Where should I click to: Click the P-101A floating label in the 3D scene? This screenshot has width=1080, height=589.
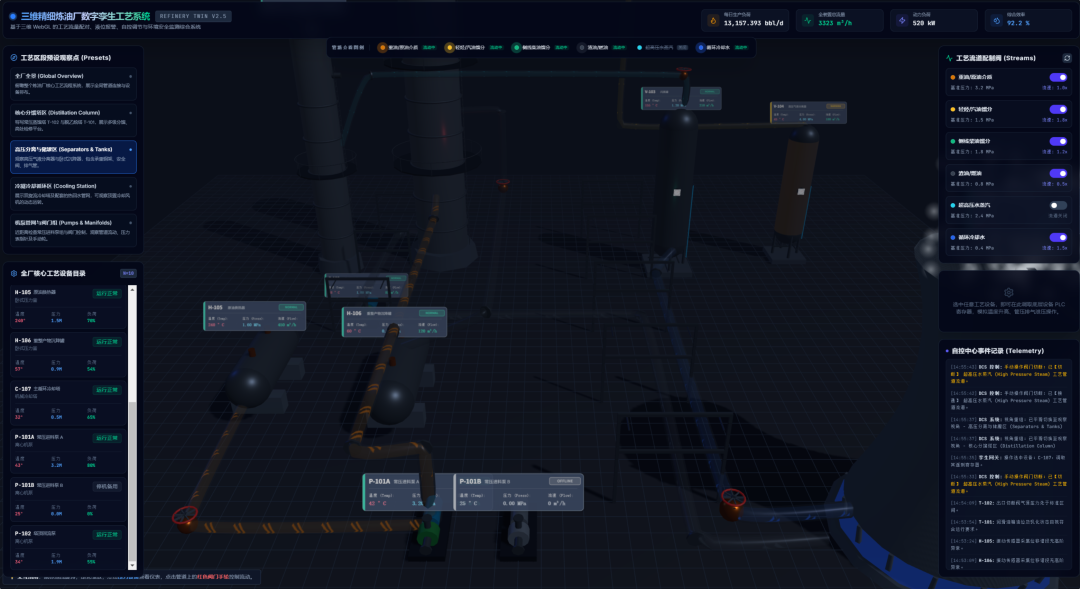point(408,492)
